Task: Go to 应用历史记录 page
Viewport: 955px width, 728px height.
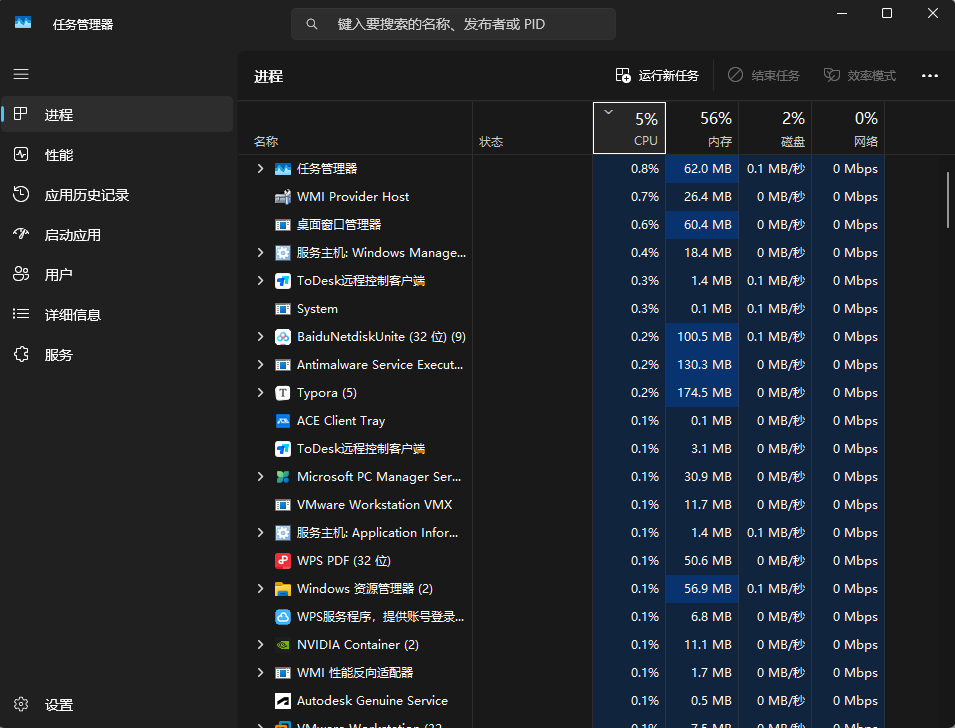Action: click(x=117, y=194)
